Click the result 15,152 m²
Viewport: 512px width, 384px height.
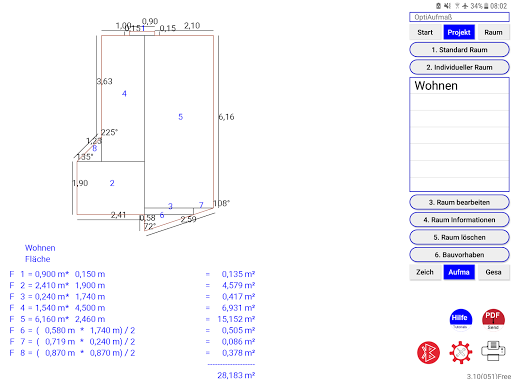236,319
